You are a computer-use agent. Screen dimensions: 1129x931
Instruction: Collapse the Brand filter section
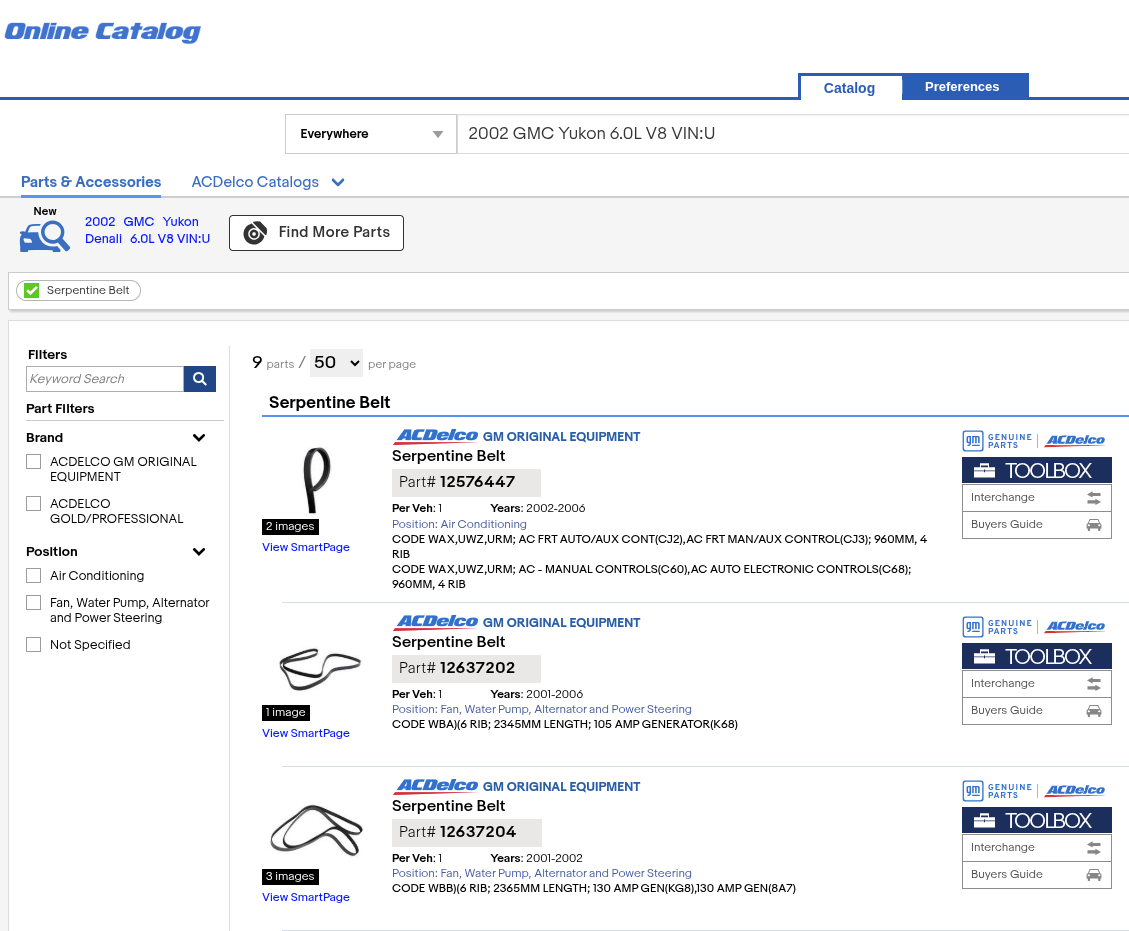click(199, 438)
